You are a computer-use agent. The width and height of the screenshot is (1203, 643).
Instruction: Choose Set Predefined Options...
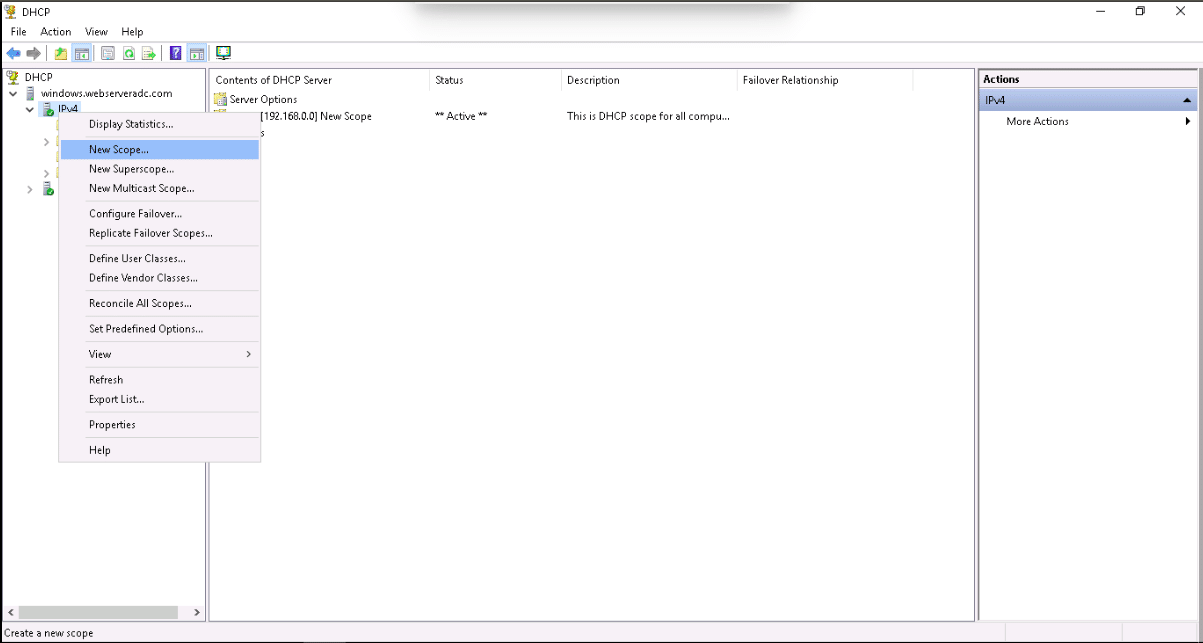[160, 328]
